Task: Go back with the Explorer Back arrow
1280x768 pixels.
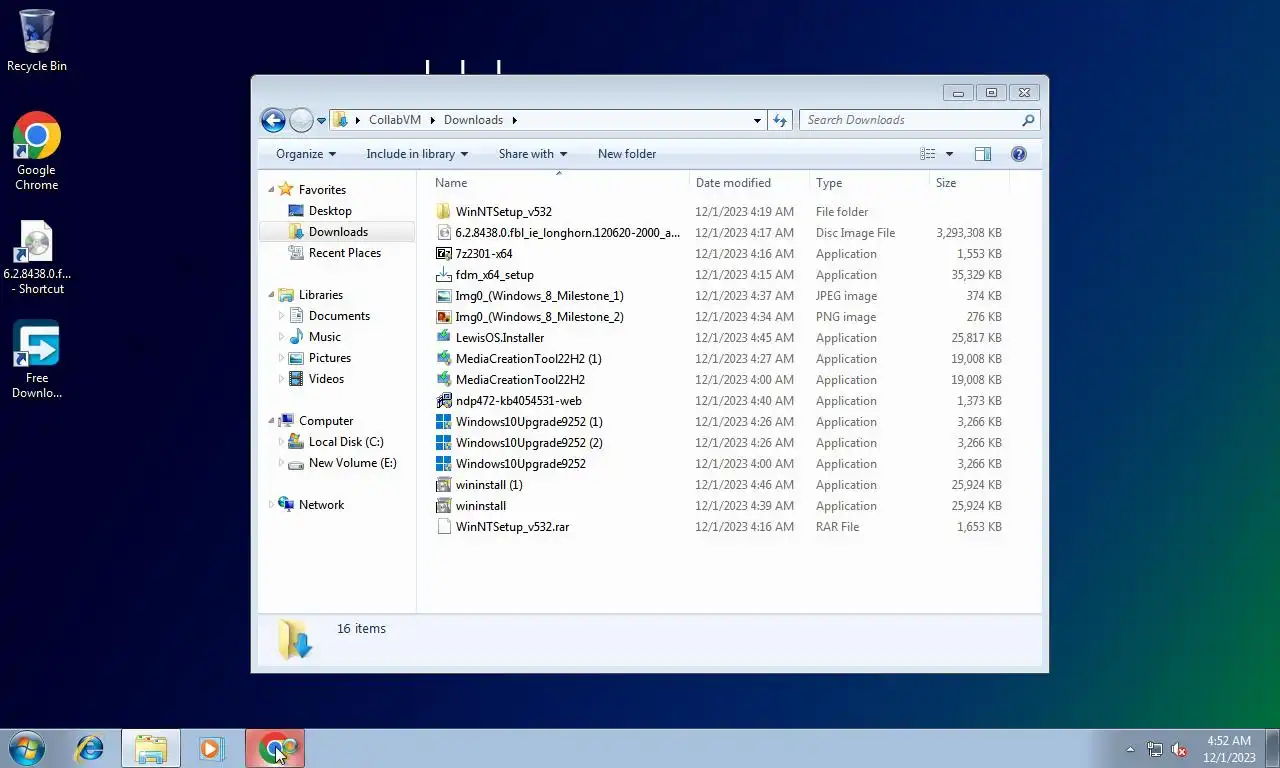Action: 273,120
